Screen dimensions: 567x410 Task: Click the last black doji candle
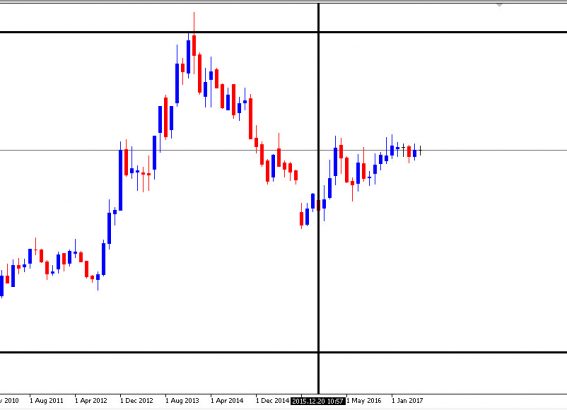pos(421,150)
